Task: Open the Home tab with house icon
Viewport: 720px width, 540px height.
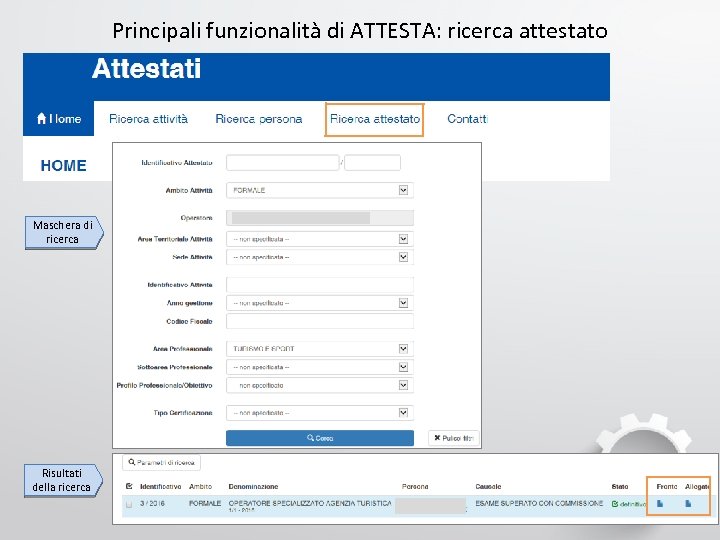Action: pyautogui.click(x=58, y=118)
